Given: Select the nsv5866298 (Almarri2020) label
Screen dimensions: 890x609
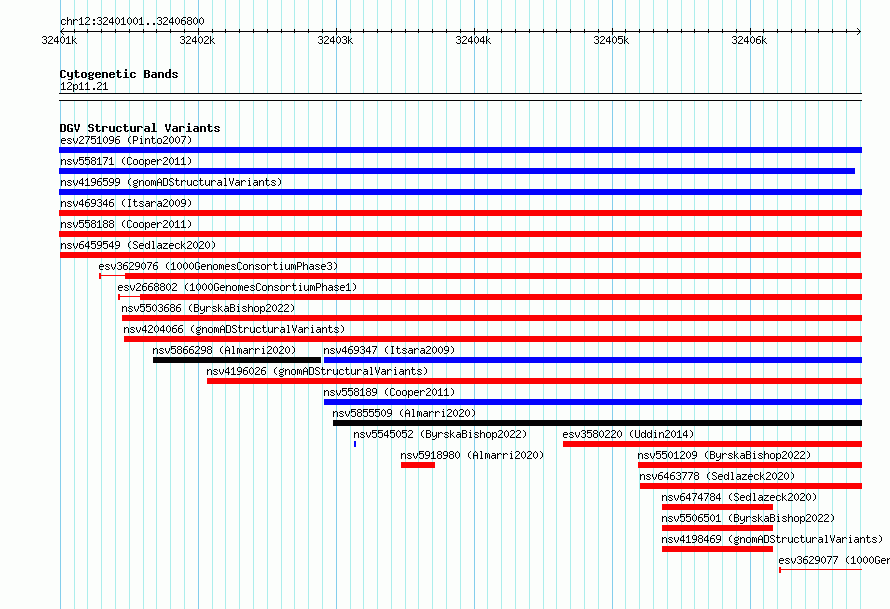Looking at the screenshot, I should pos(224,350).
